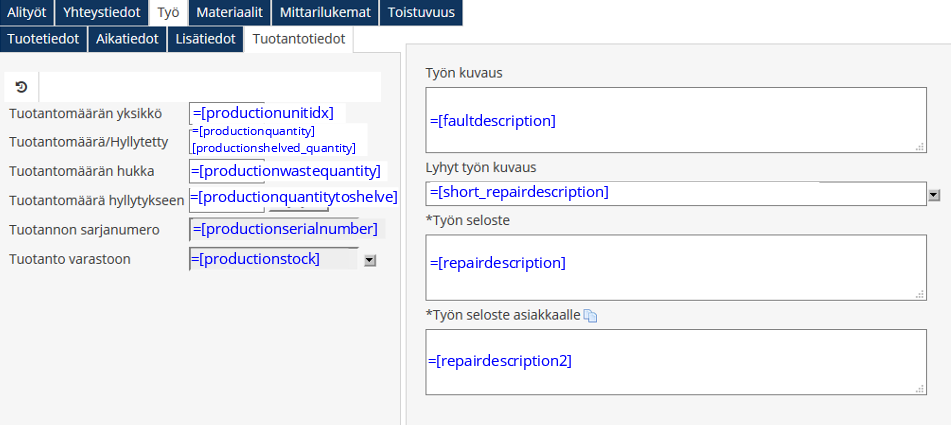
Task: Focus the Työn seloste asiakkaalle text area
Action: 675,361
